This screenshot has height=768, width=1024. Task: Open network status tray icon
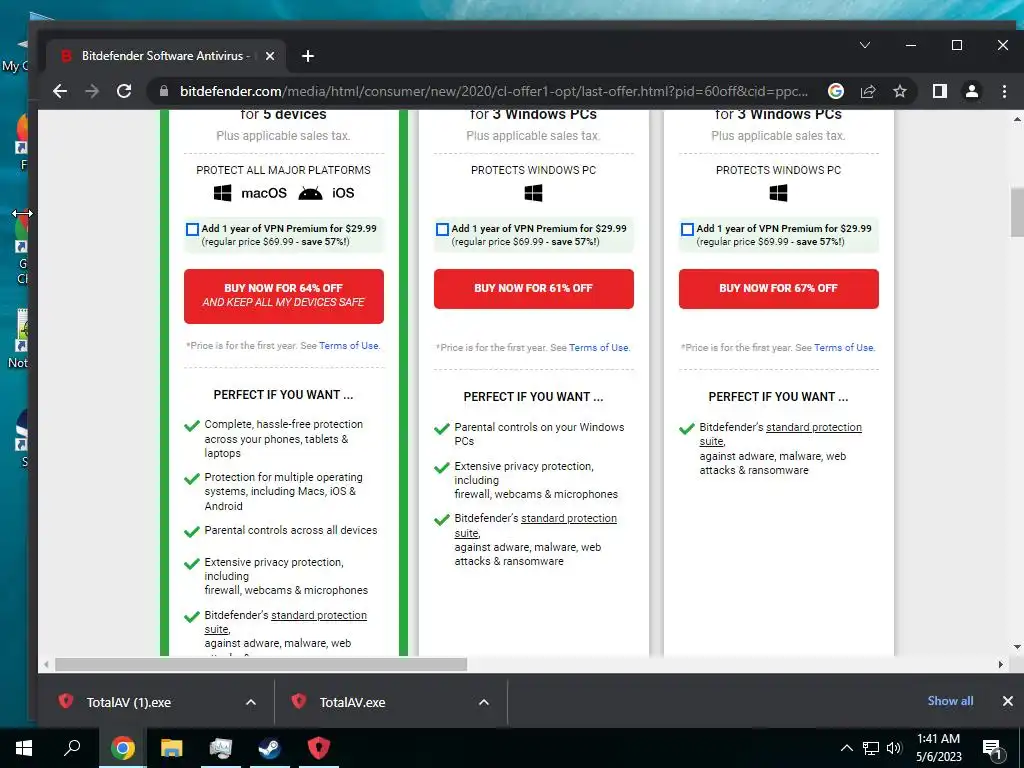[x=871, y=748]
